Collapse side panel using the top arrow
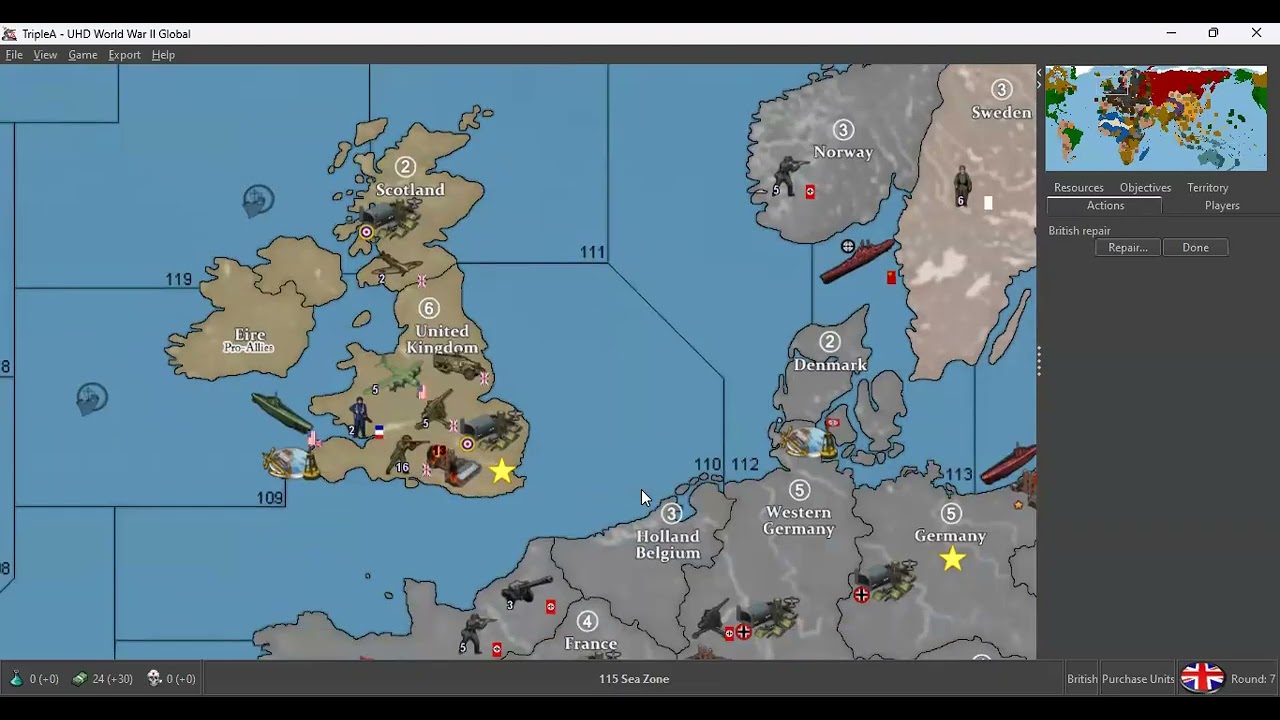1280x720 pixels. (1039, 71)
